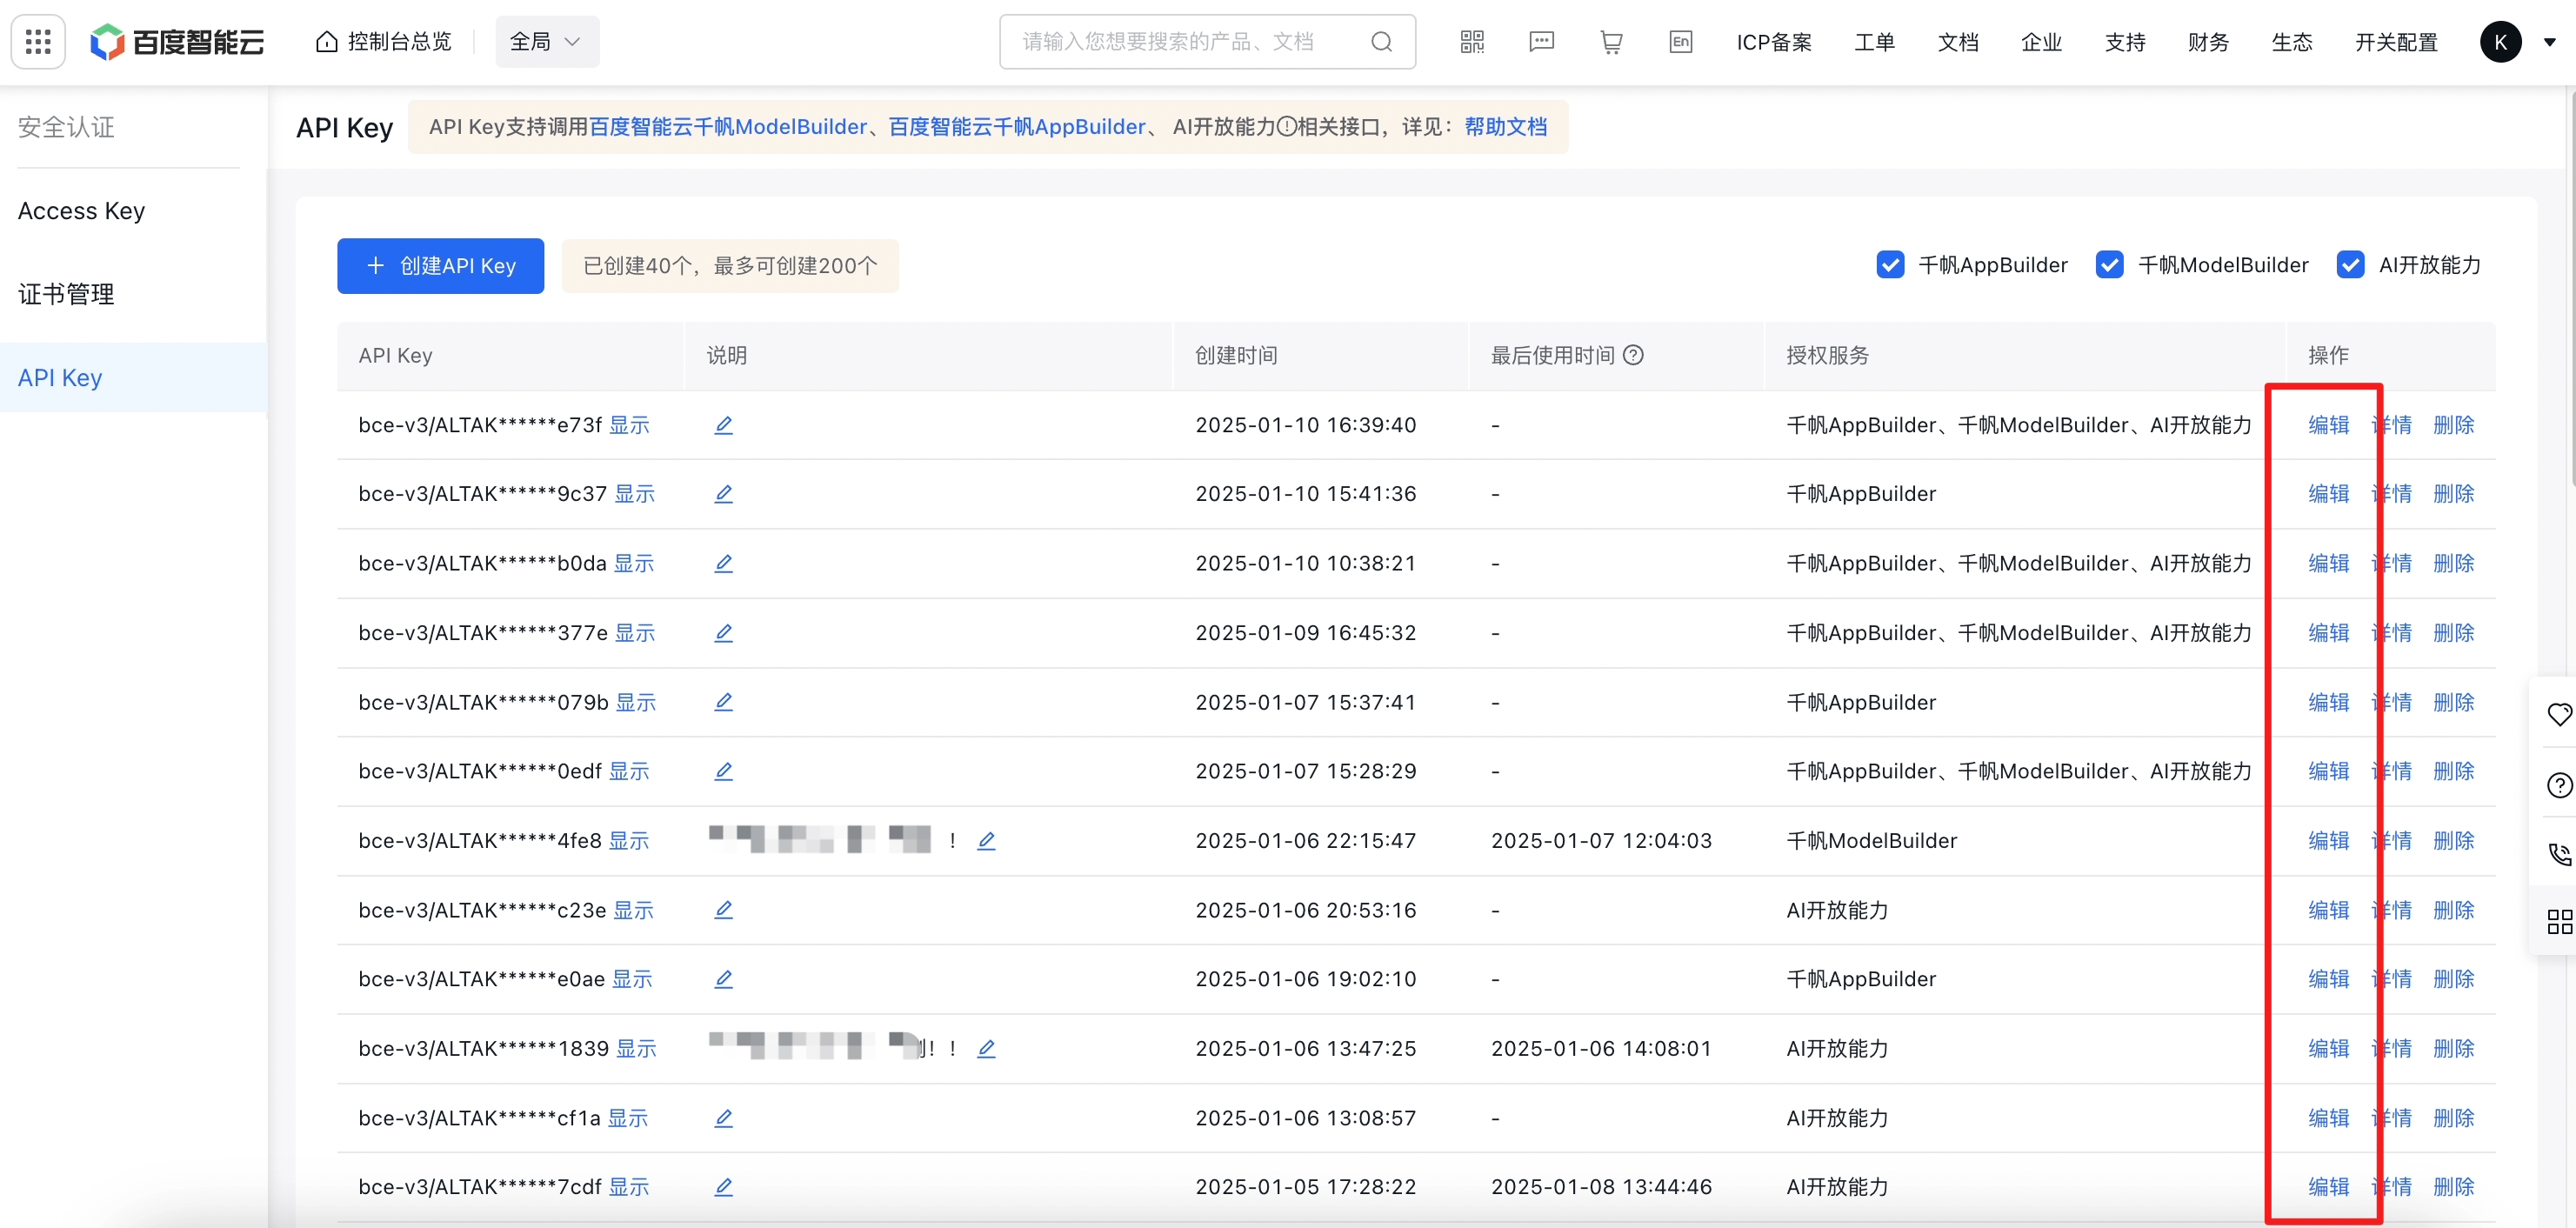Open 控制台总览 console overview

[384, 42]
